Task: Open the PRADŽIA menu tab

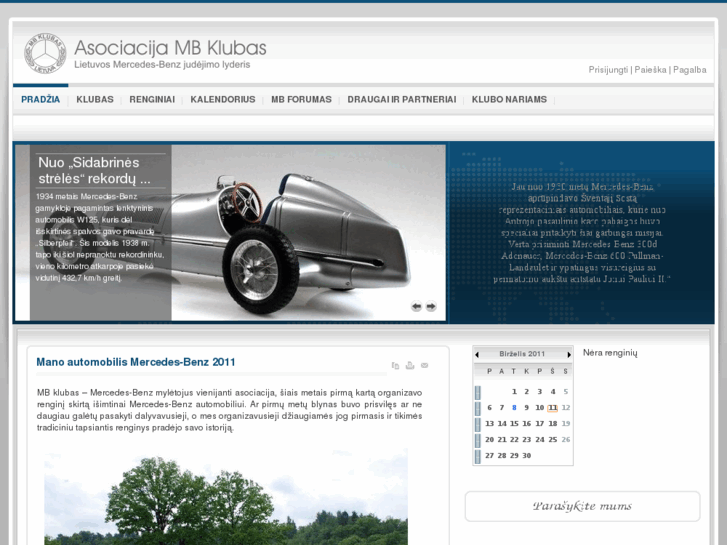Action: tap(40, 99)
